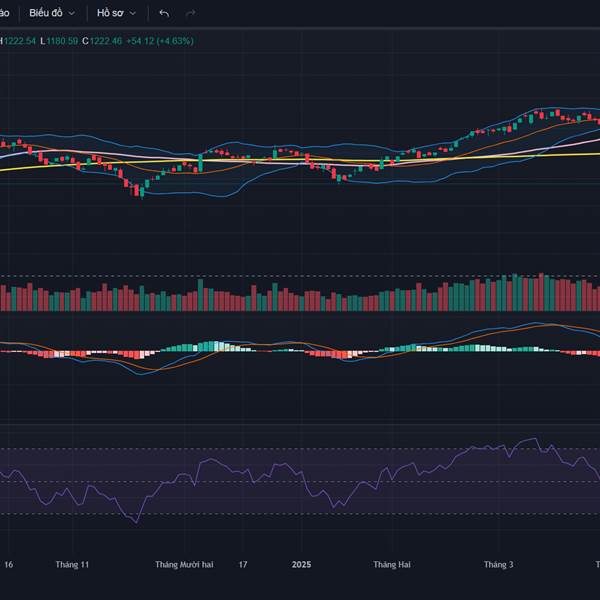The height and width of the screenshot is (600, 600).
Task: Select the yellow moving average line
Action: coord(300,160)
